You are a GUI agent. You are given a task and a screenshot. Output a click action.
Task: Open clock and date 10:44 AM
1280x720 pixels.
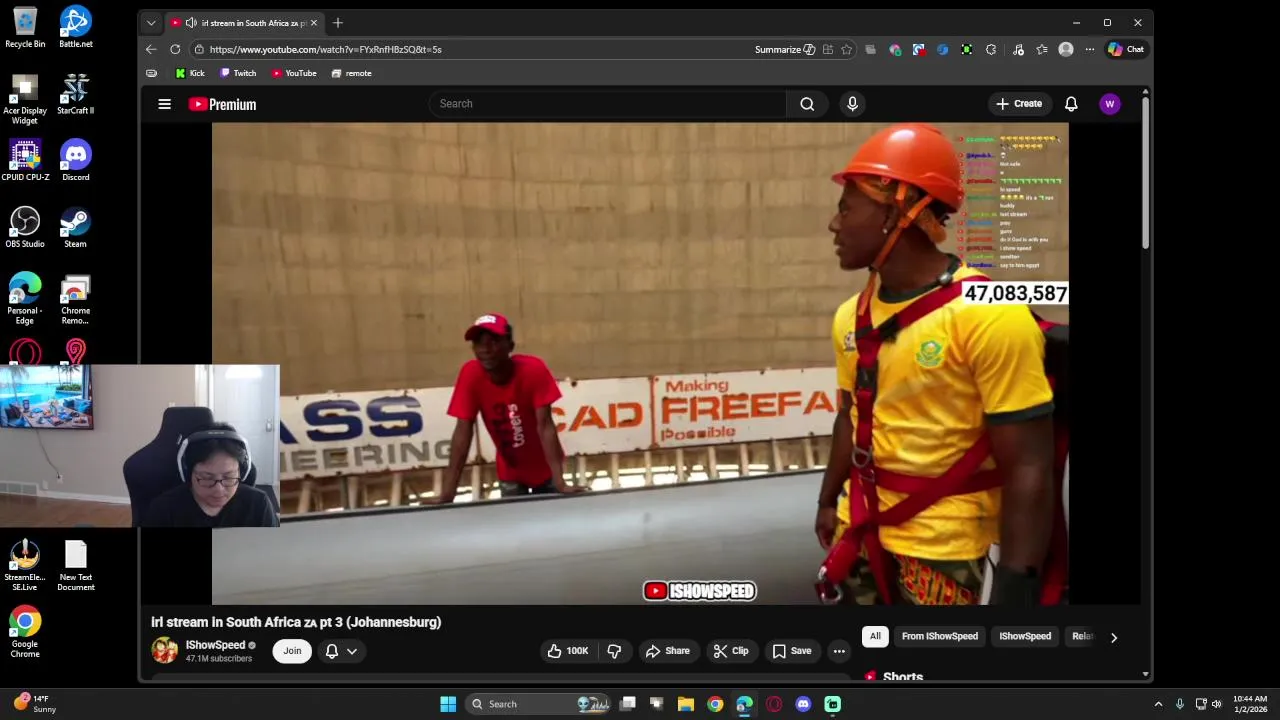1250,704
